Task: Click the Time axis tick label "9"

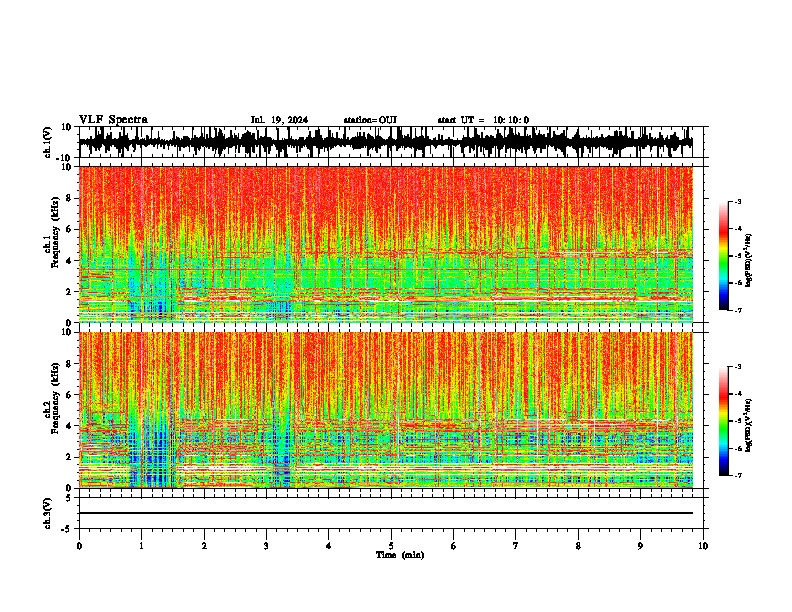Action: pos(640,546)
